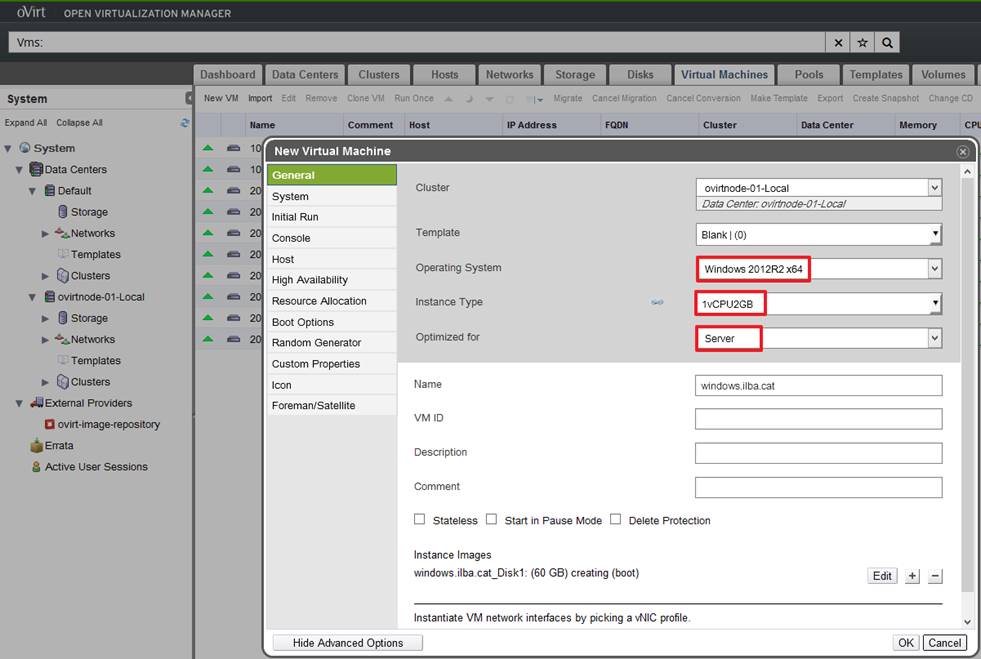Click the Default data center icon

tap(49, 190)
